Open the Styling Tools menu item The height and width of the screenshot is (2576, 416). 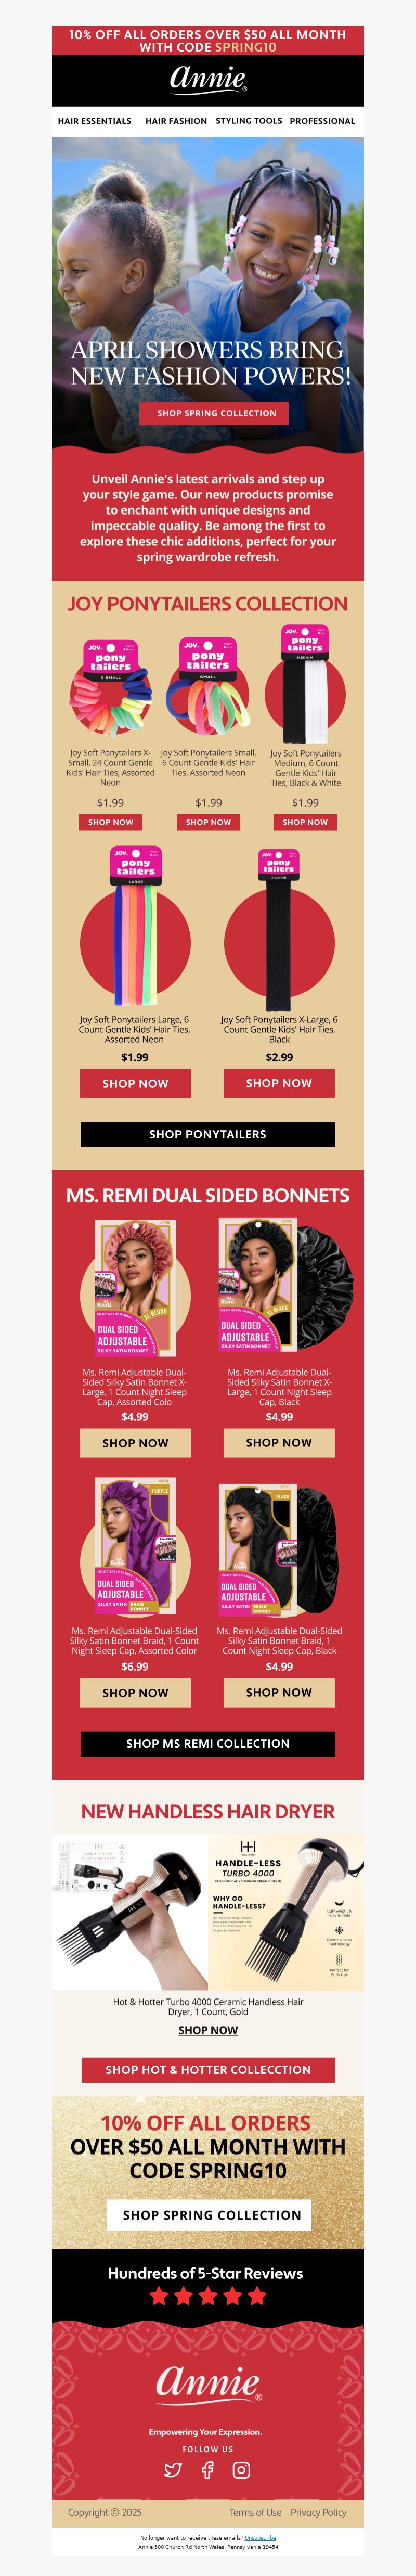tap(249, 121)
